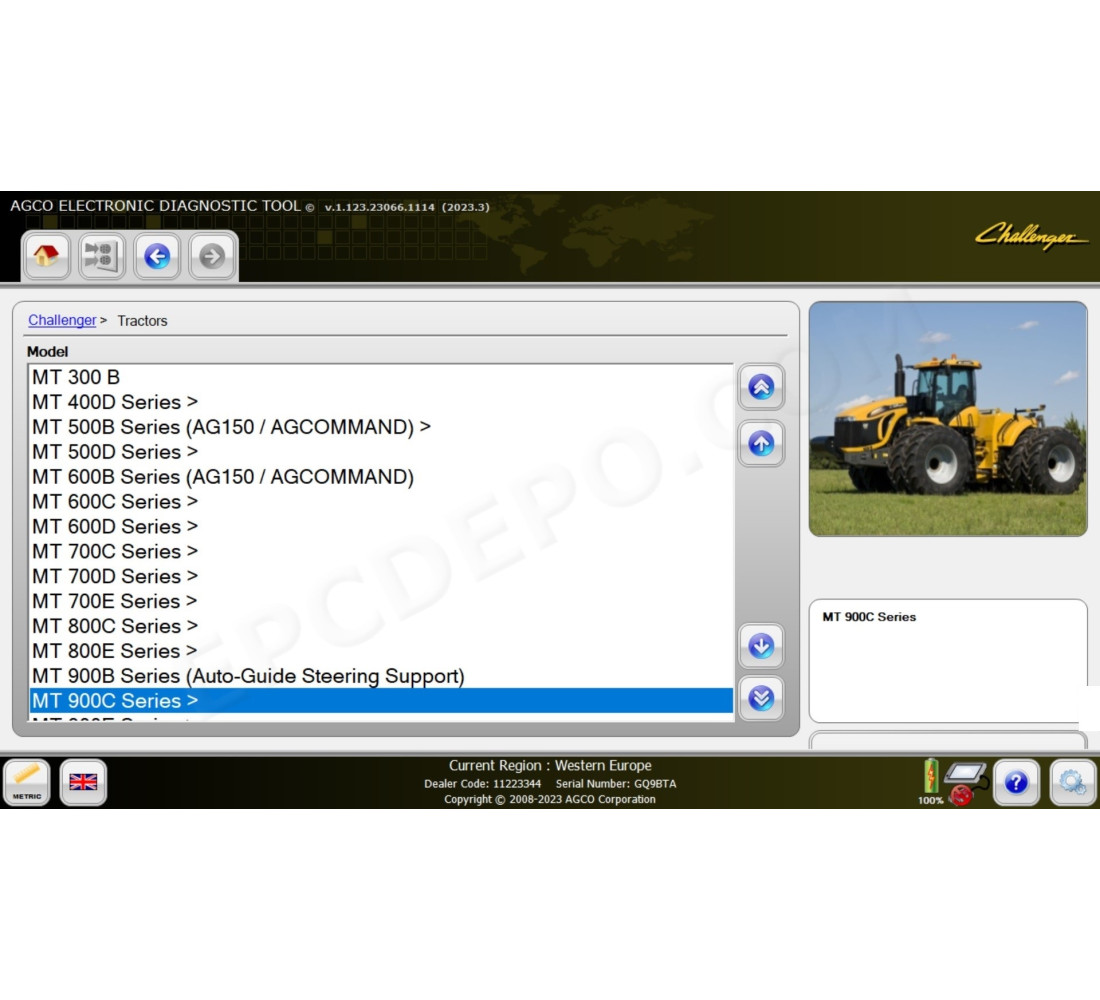
Task: Open the highlighted MT 900C Series
Action: click(x=382, y=700)
